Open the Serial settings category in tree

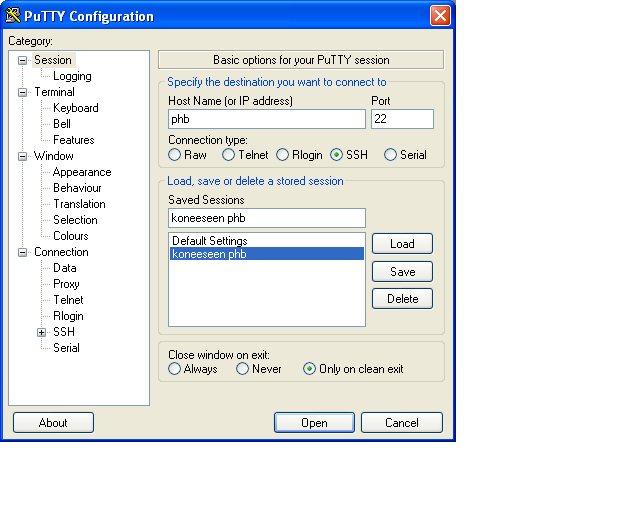(67, 348)
